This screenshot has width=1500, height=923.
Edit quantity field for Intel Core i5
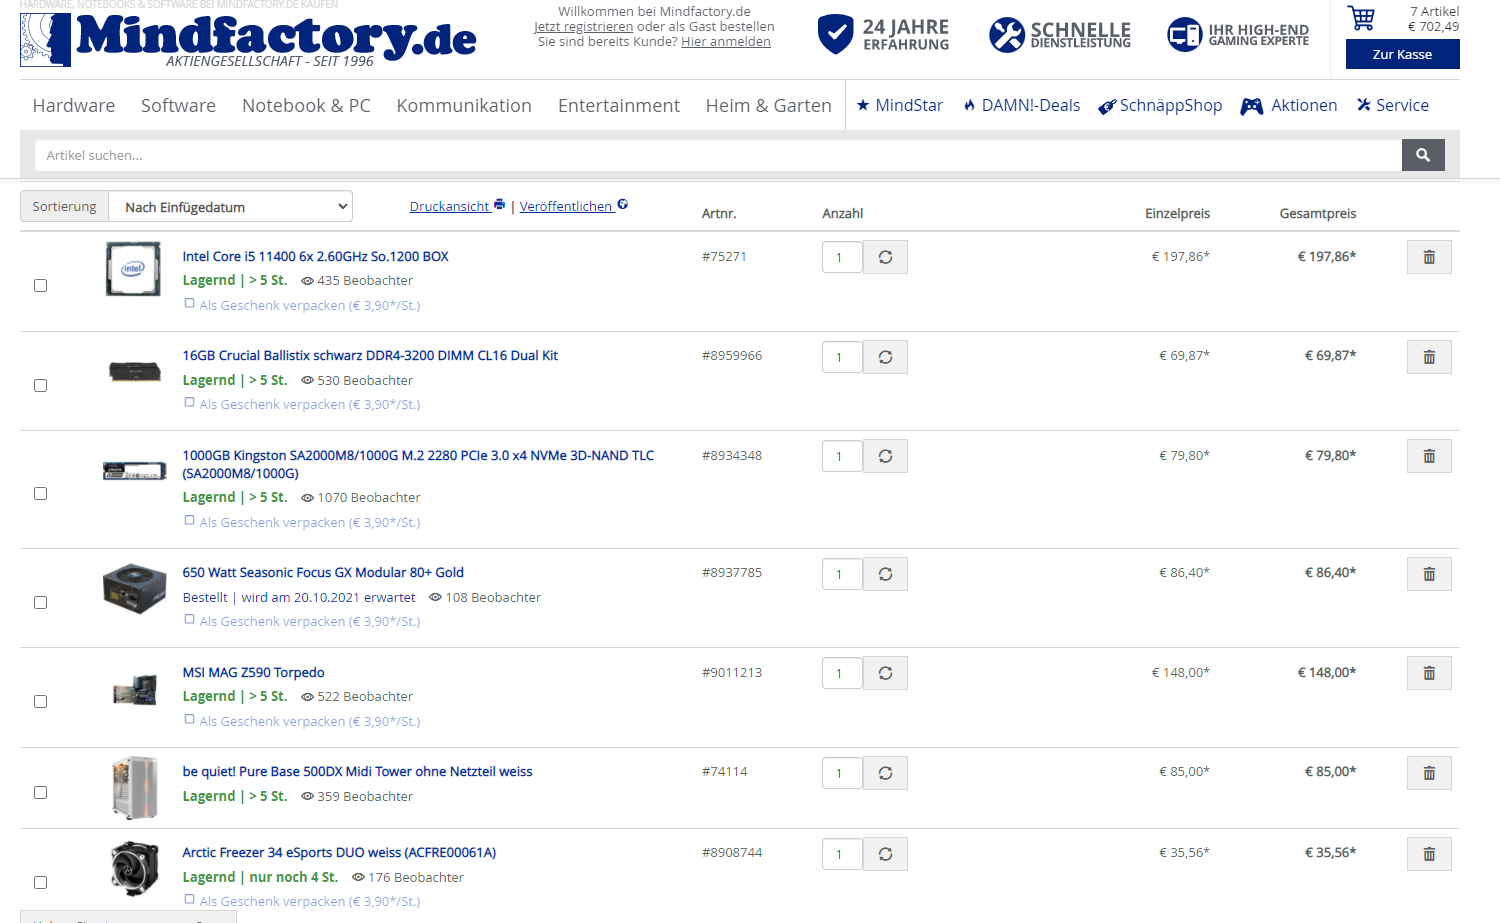842,257
